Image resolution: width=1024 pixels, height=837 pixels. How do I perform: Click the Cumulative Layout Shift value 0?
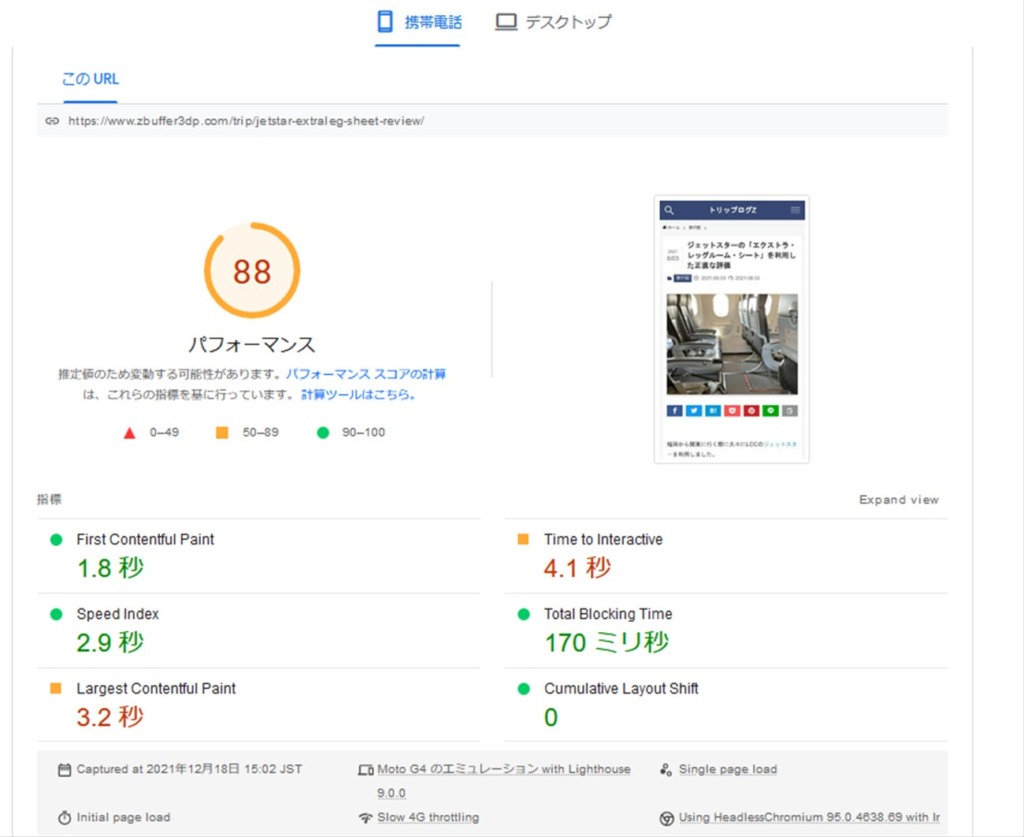coord(551,717)
